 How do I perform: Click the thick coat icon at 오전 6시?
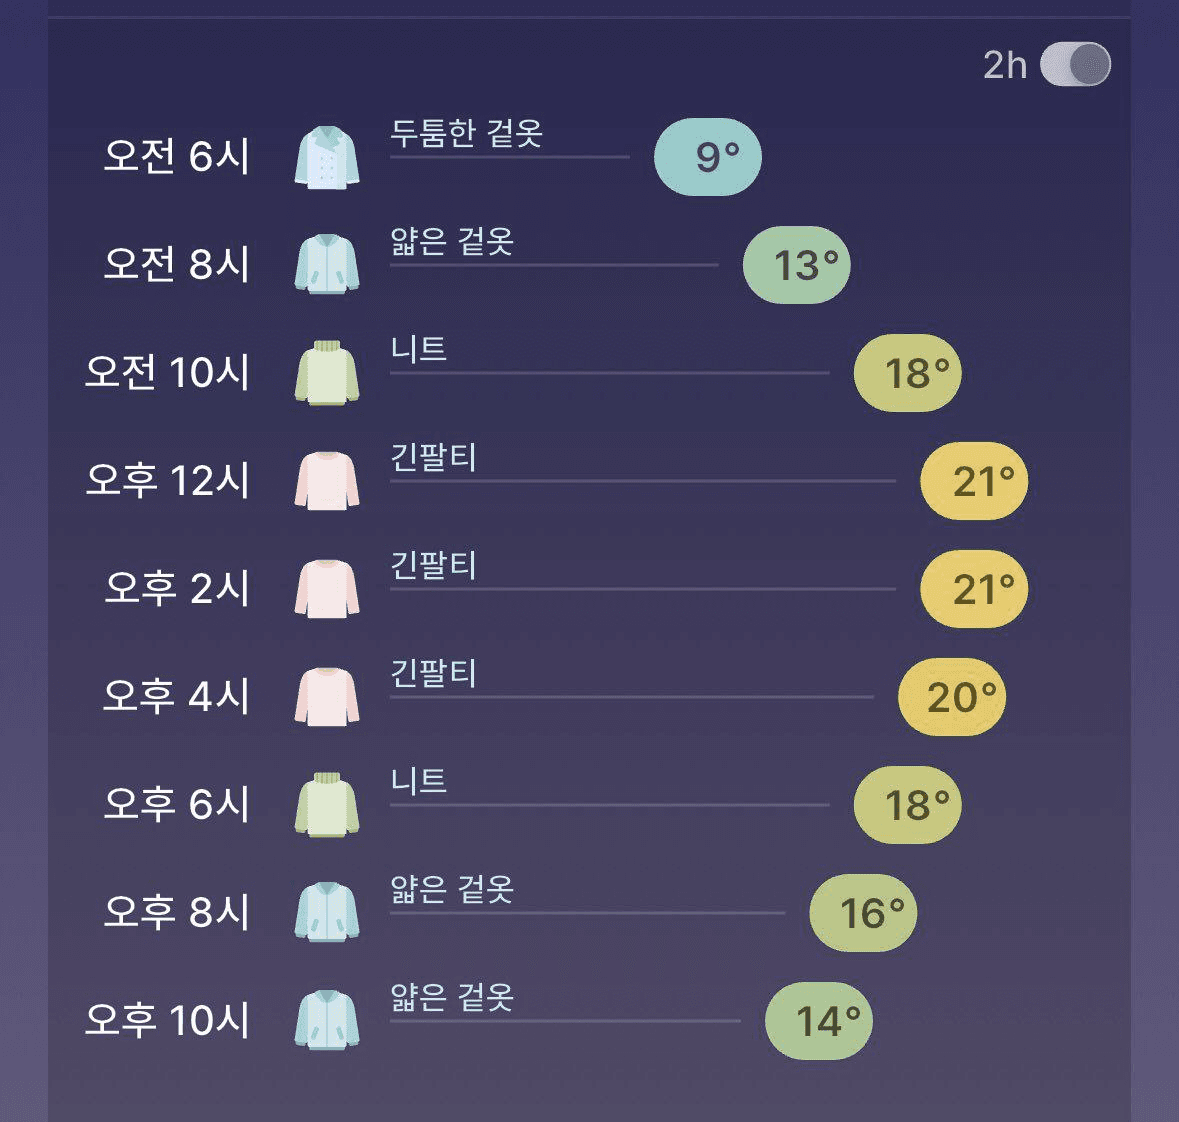coord(327,157)
